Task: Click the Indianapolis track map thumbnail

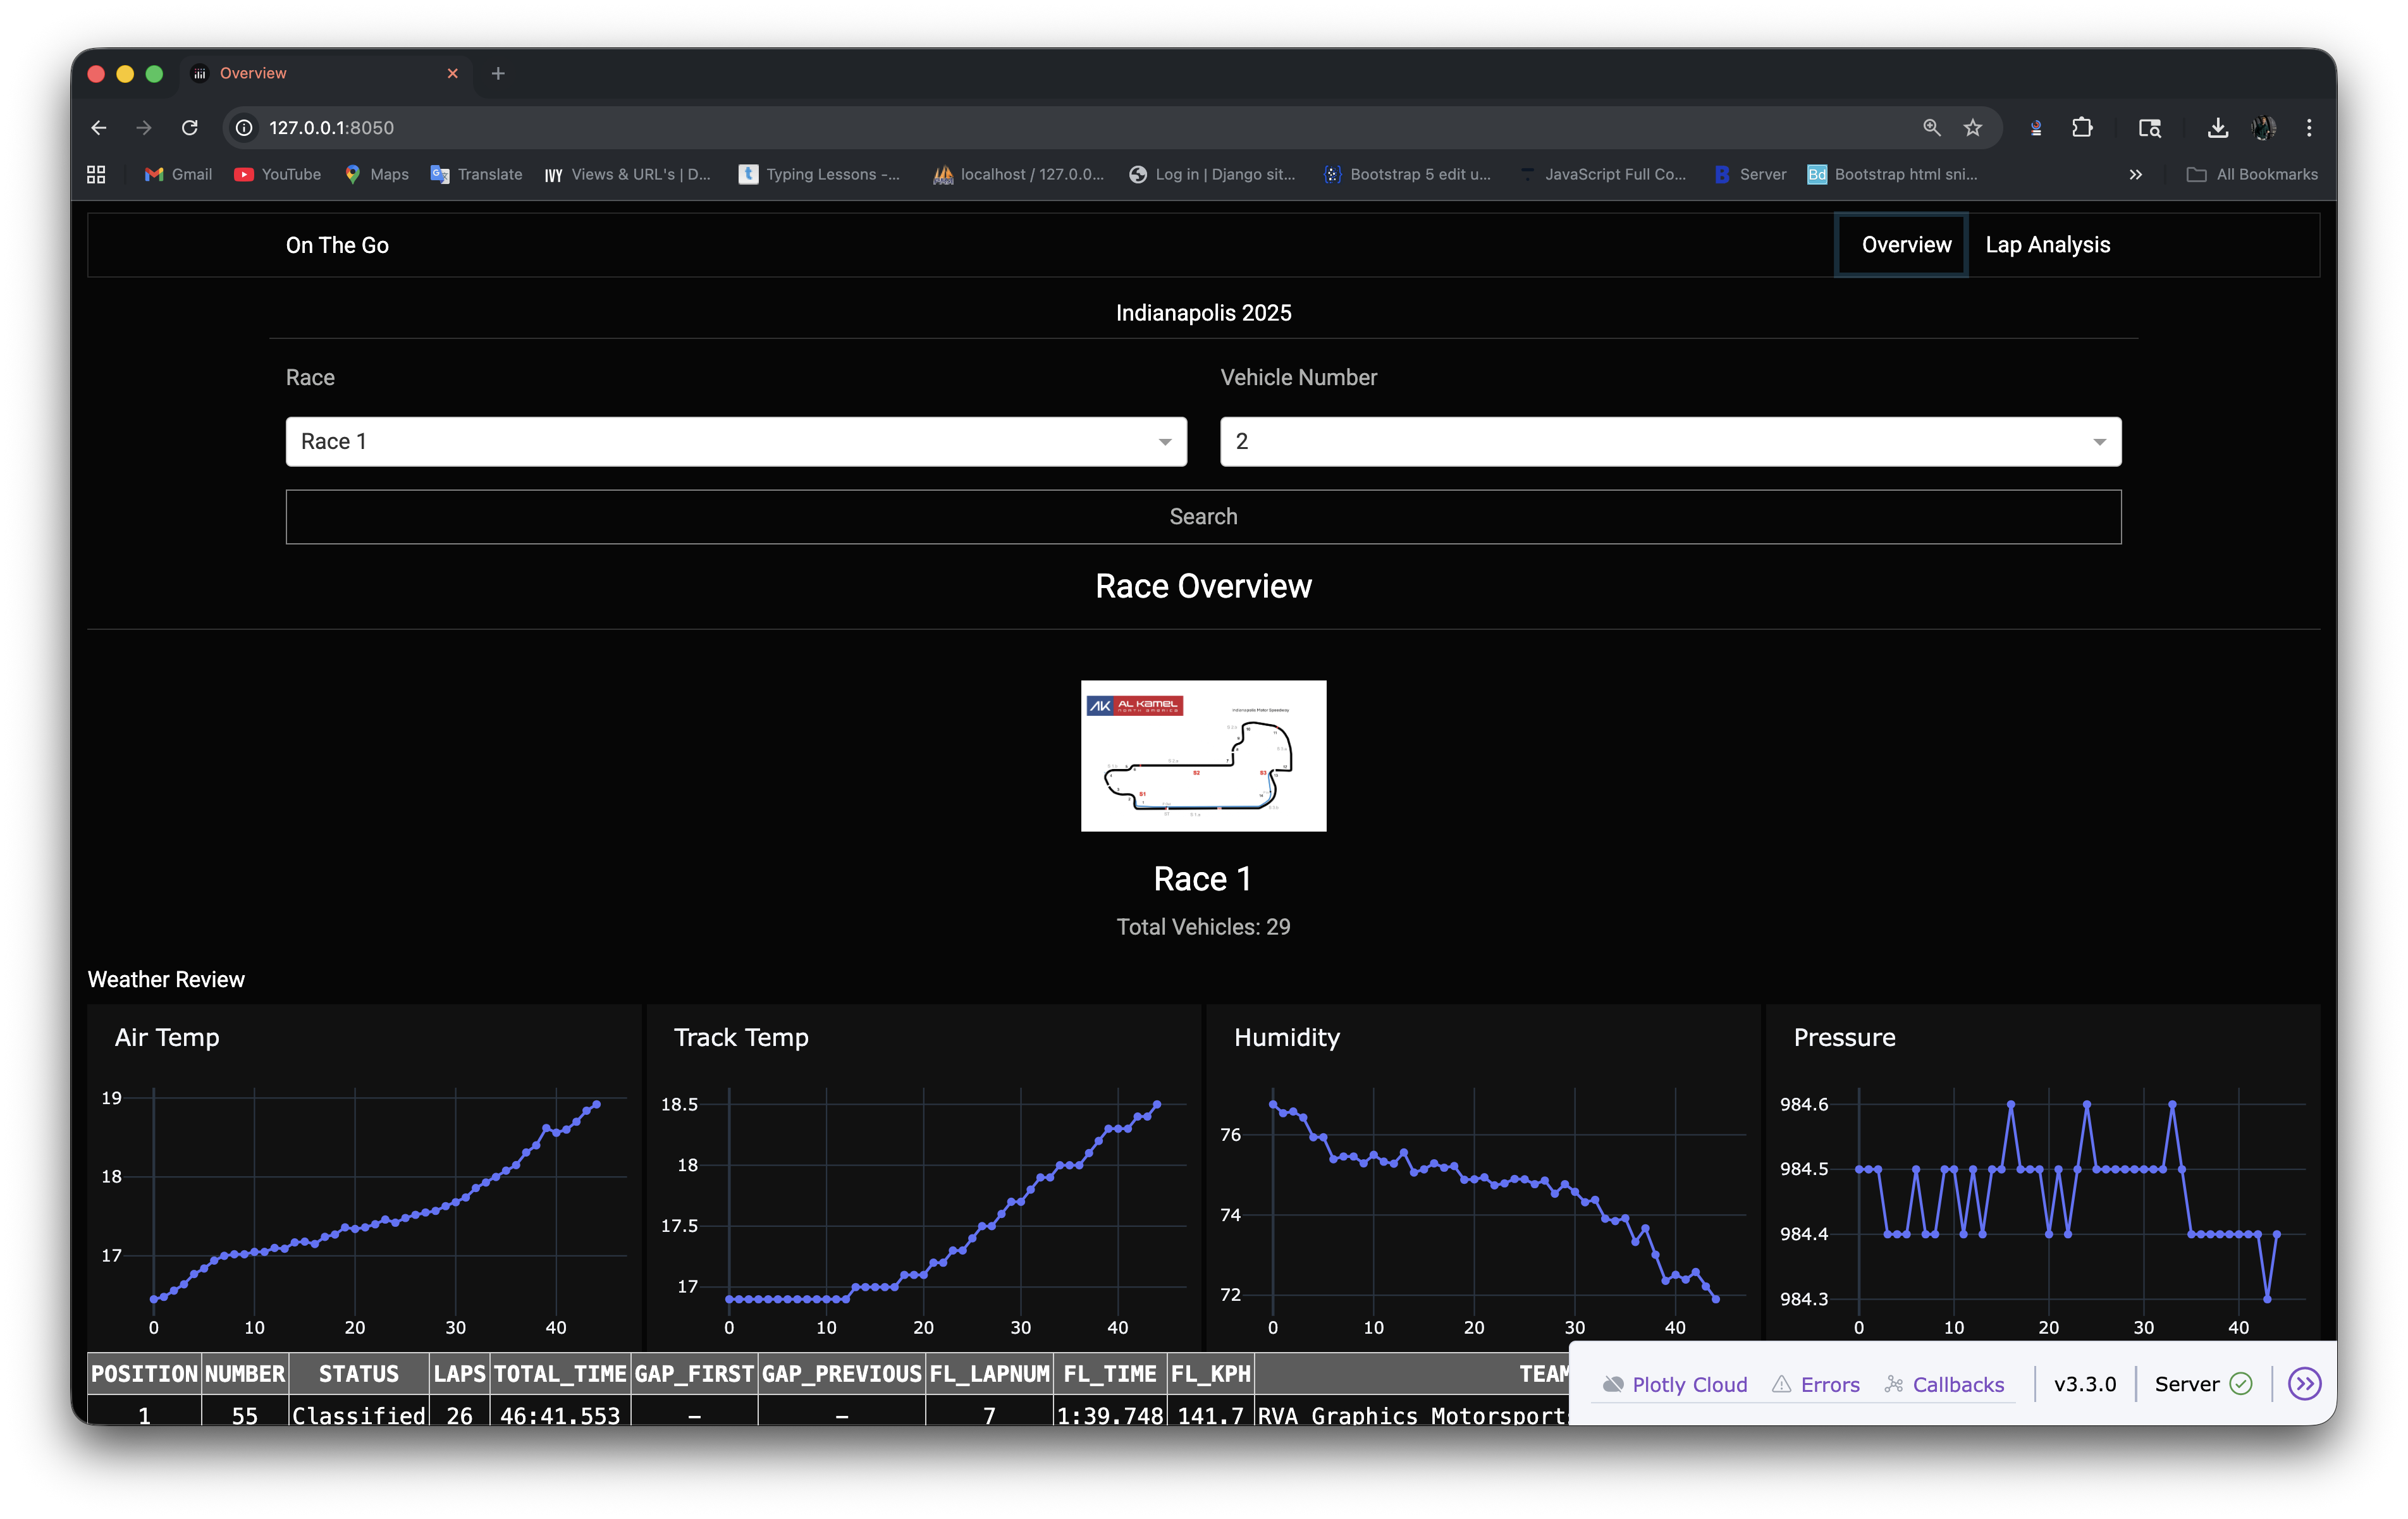Action: point(1203,756)
